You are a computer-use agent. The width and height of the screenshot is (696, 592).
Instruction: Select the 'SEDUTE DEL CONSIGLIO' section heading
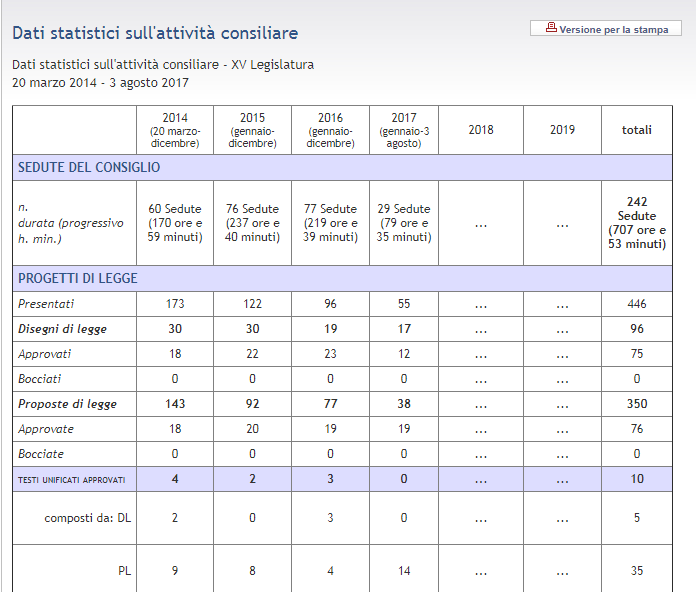[89, 167]
